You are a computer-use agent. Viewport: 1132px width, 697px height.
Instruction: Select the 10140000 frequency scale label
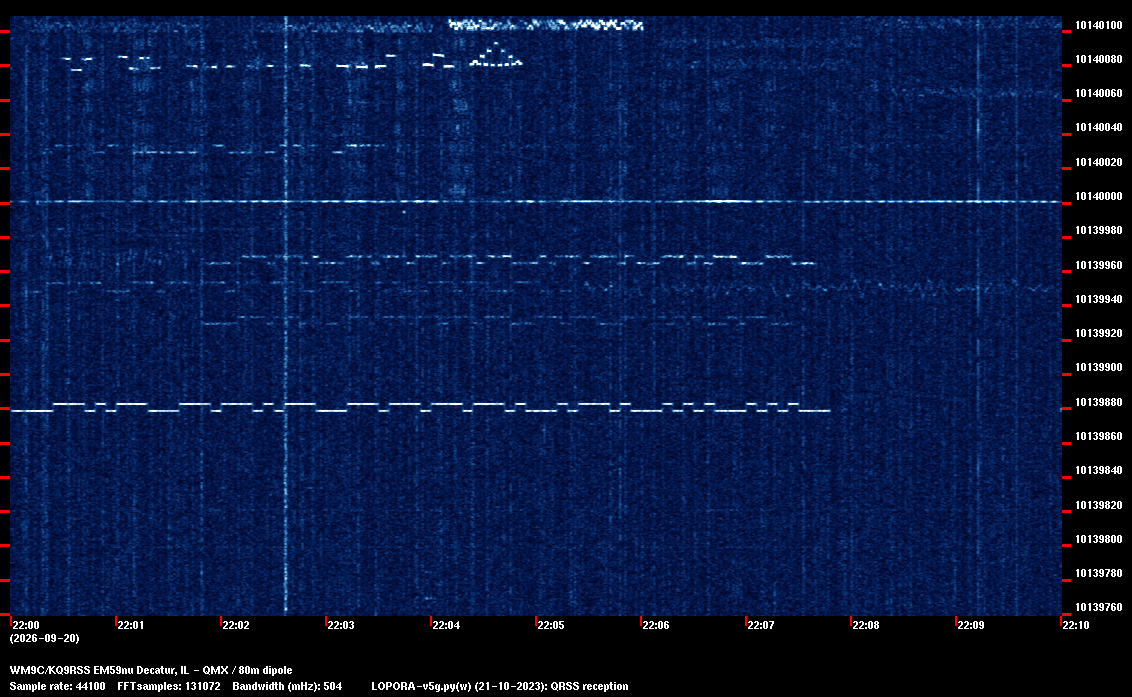click(1099, 196)
